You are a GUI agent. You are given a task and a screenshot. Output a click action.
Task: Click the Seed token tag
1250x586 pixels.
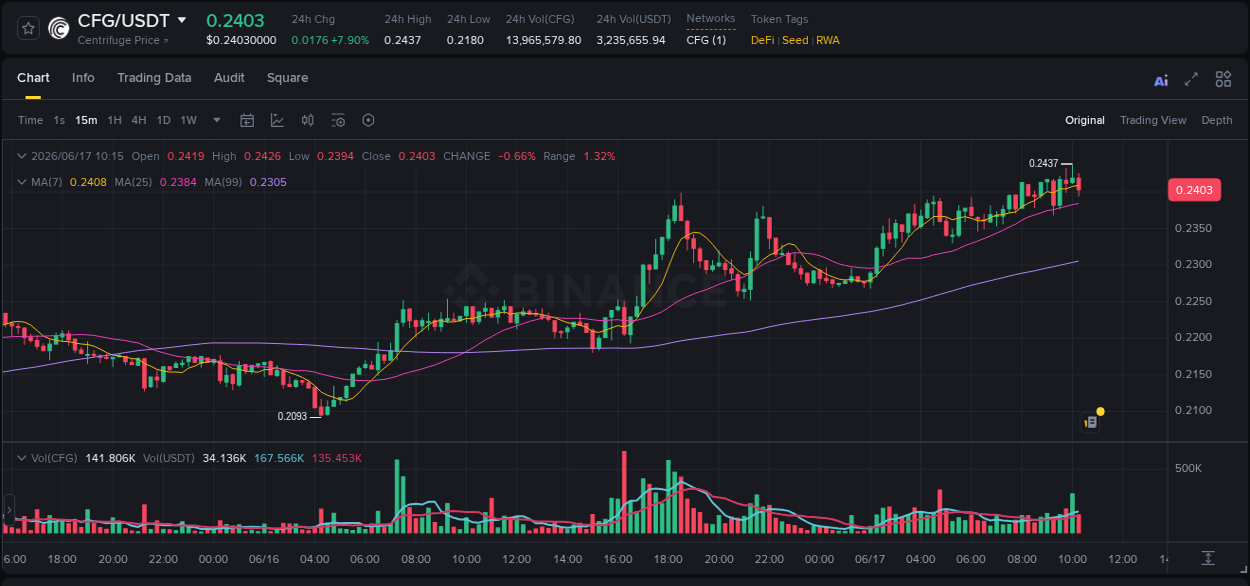pyautogui.click(x=795, y=40)
